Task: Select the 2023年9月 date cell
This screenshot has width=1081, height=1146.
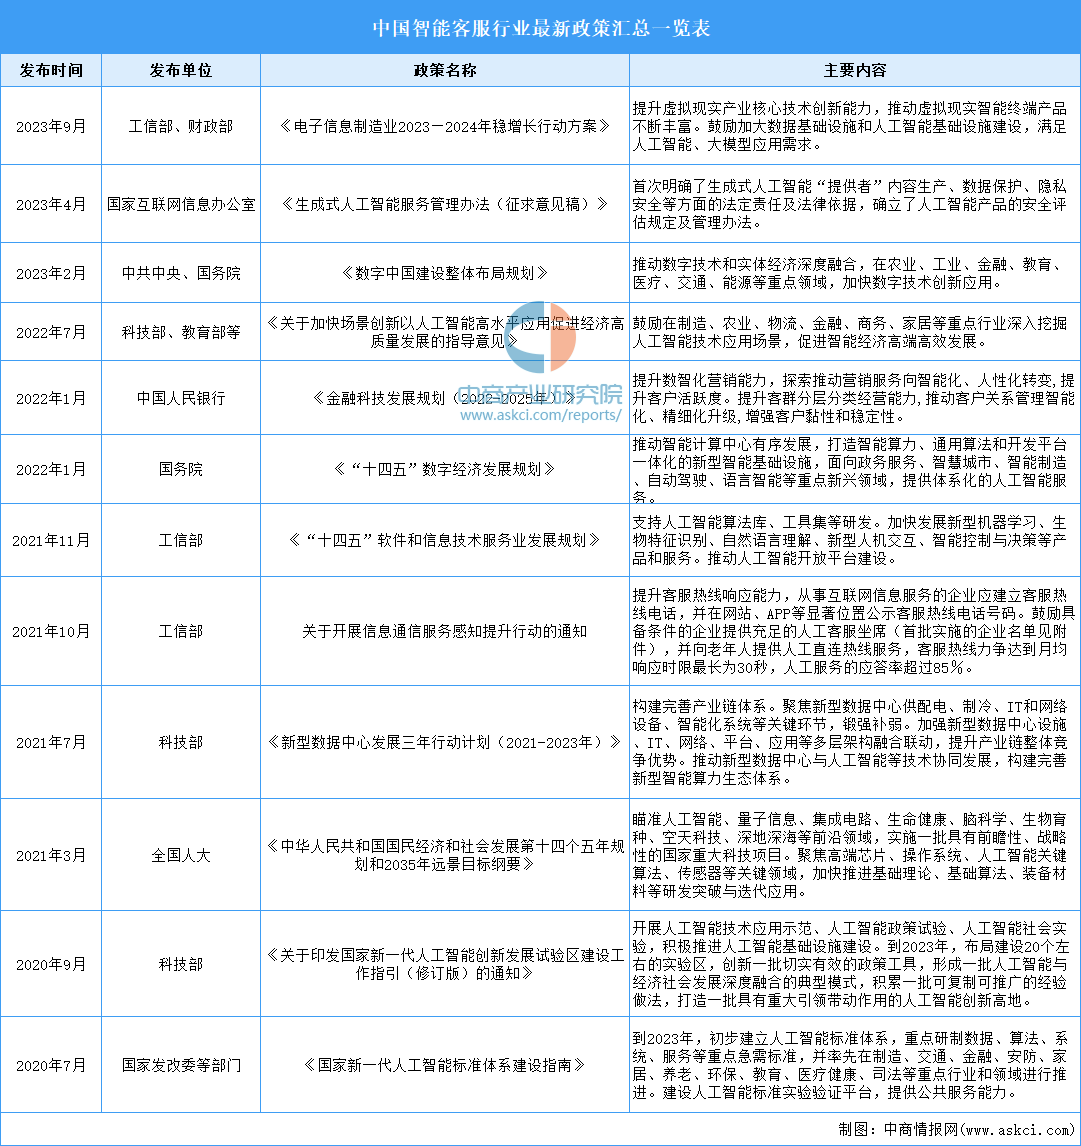Action: 51,126
